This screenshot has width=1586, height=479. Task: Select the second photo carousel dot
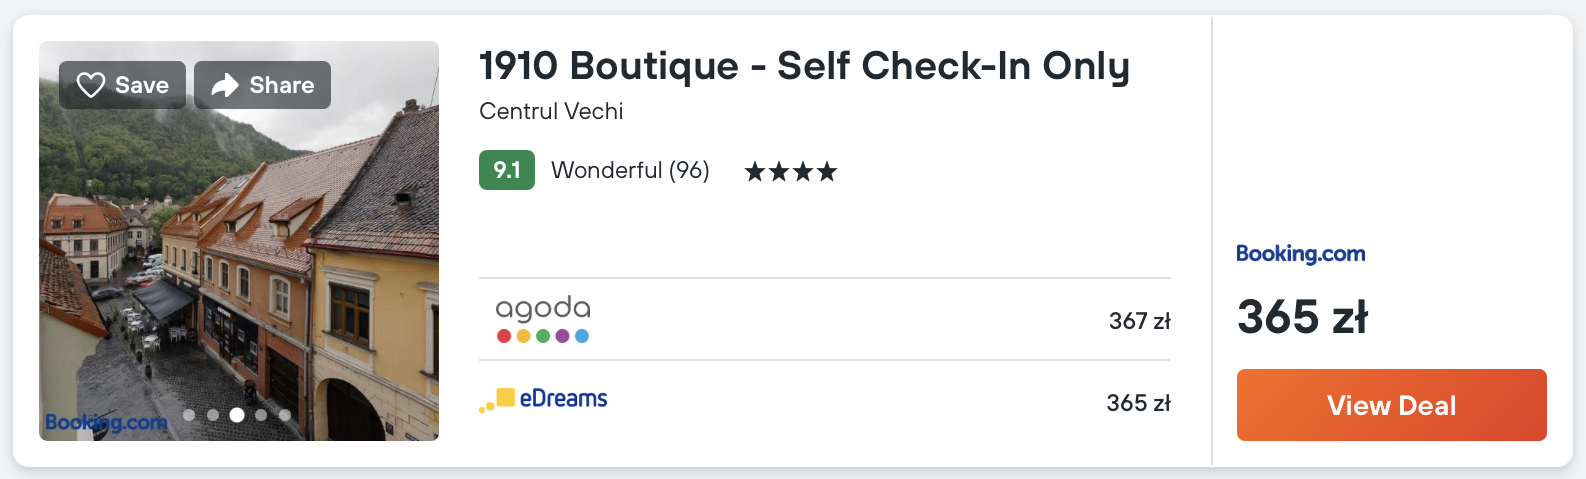[x=213, y=415]
